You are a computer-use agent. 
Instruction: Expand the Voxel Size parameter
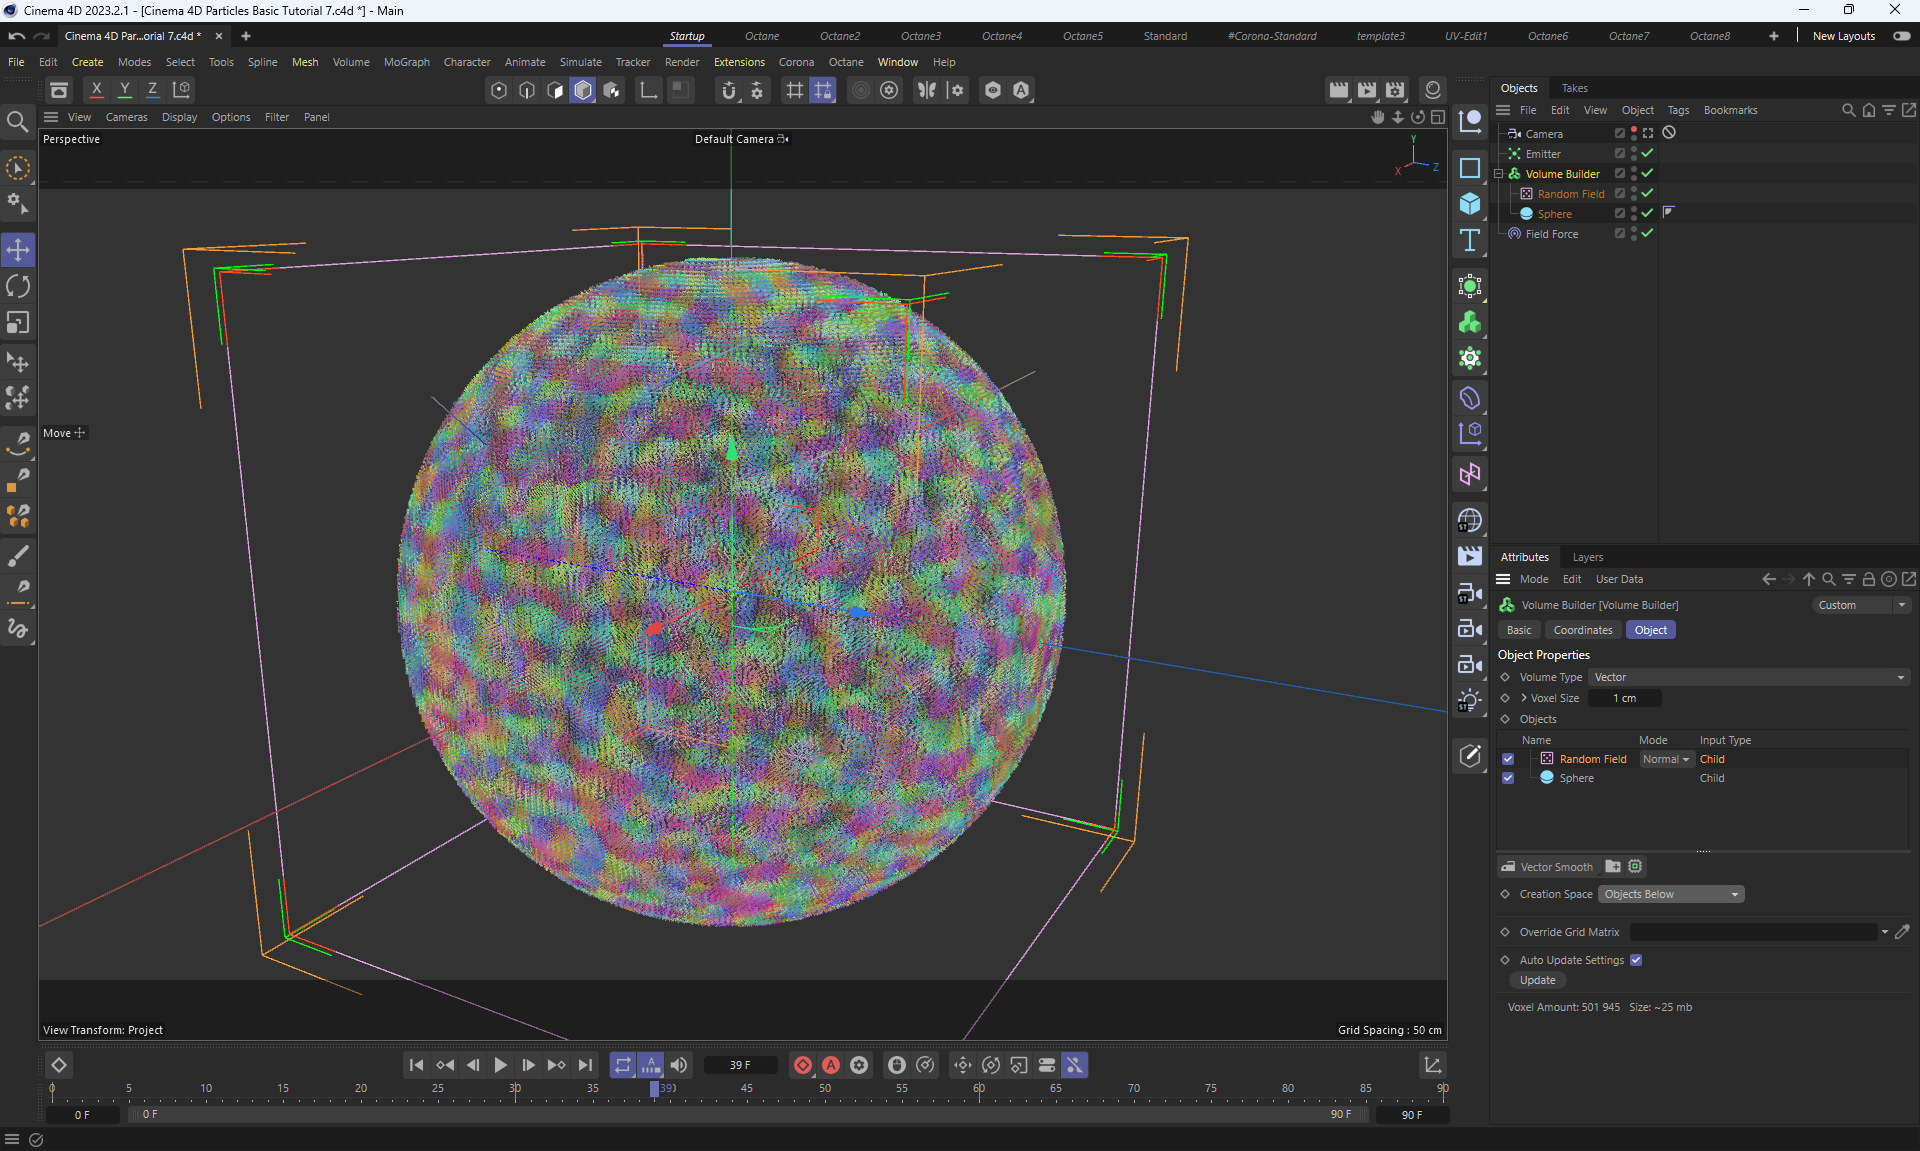tap(1523, 698)
